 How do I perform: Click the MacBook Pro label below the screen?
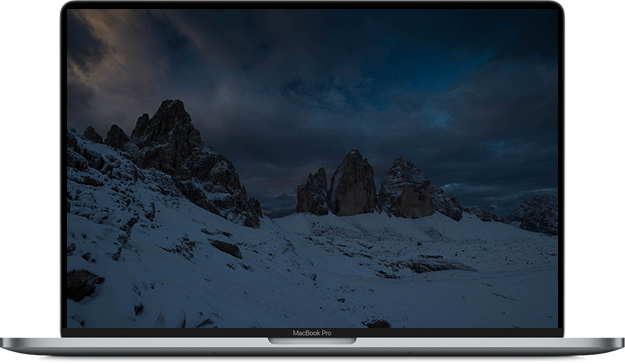312,333
